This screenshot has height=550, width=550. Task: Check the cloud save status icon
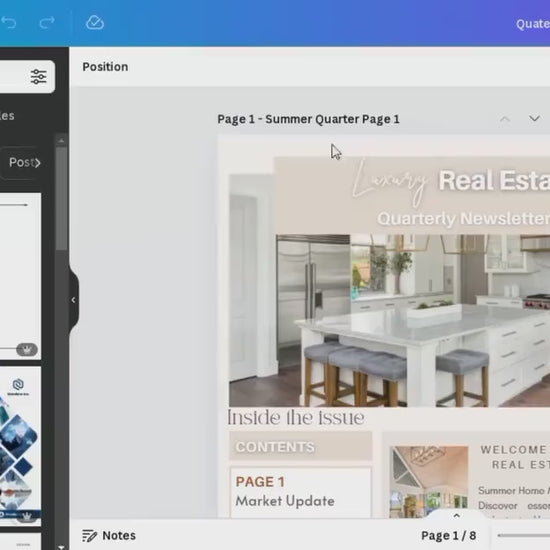(x=95, y=23)
